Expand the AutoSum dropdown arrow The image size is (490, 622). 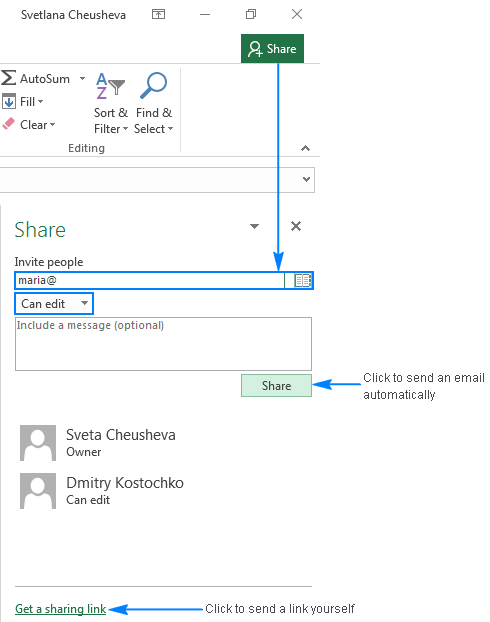(x=82, y=78)
